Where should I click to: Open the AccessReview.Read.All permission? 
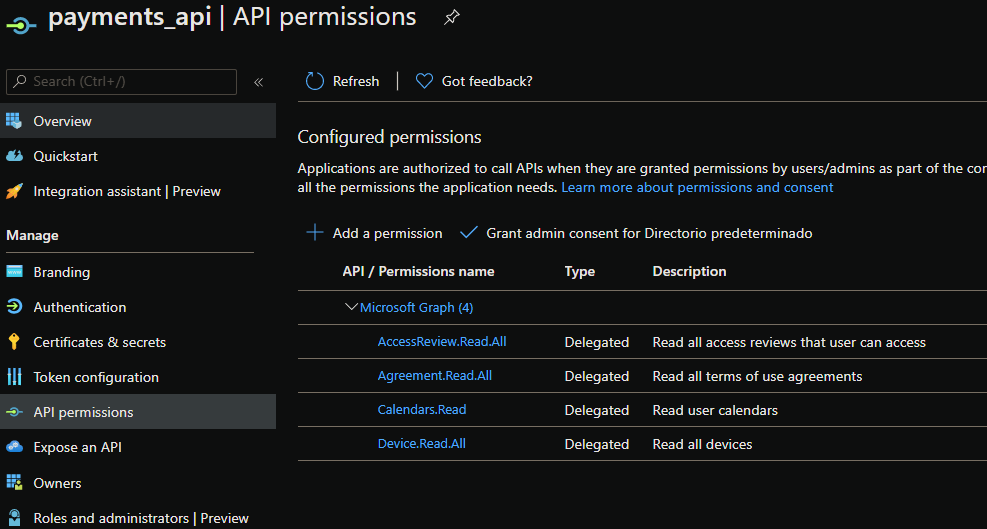click(x=442, y=342)
